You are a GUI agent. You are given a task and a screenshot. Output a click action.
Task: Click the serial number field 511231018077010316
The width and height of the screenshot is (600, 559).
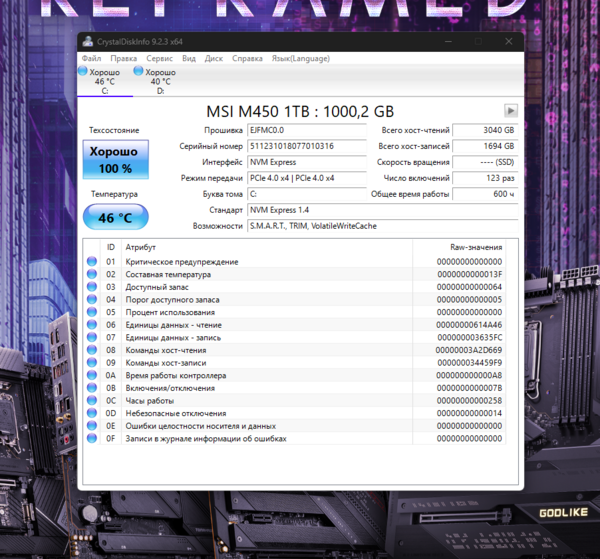(307, 146)
